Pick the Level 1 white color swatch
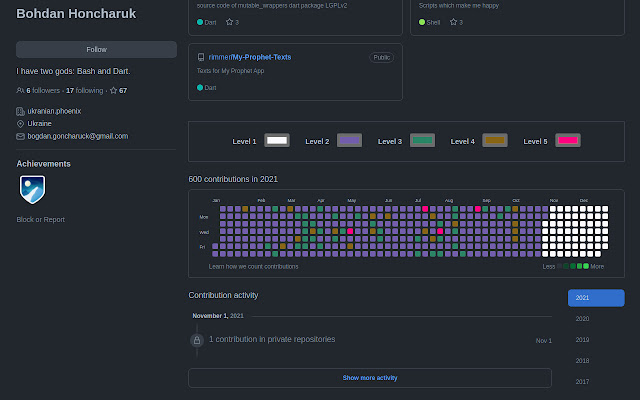This screenshot has height=400, width=640. tap(277, 141)
